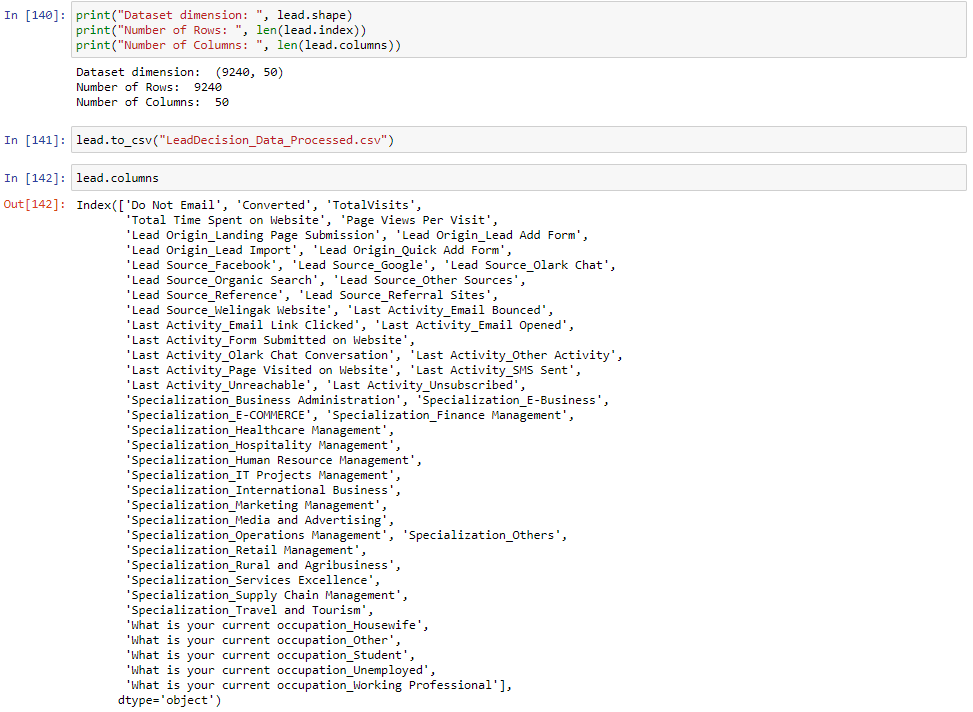Click 'Specialization_Others' in the output list
Screen dimensions: 973x712
484,535
